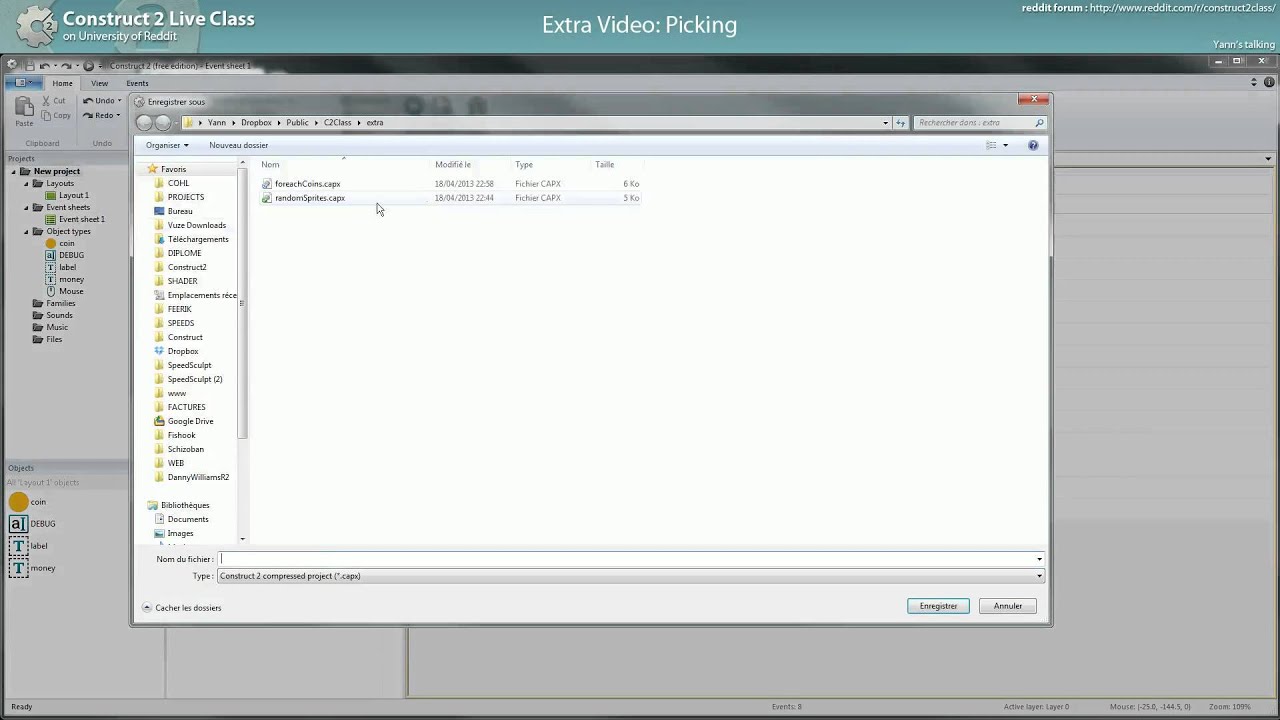The height and width of the screenshot is (720, 1280).
Task: Click the Annuler button
Action: tap(1008, 606)
